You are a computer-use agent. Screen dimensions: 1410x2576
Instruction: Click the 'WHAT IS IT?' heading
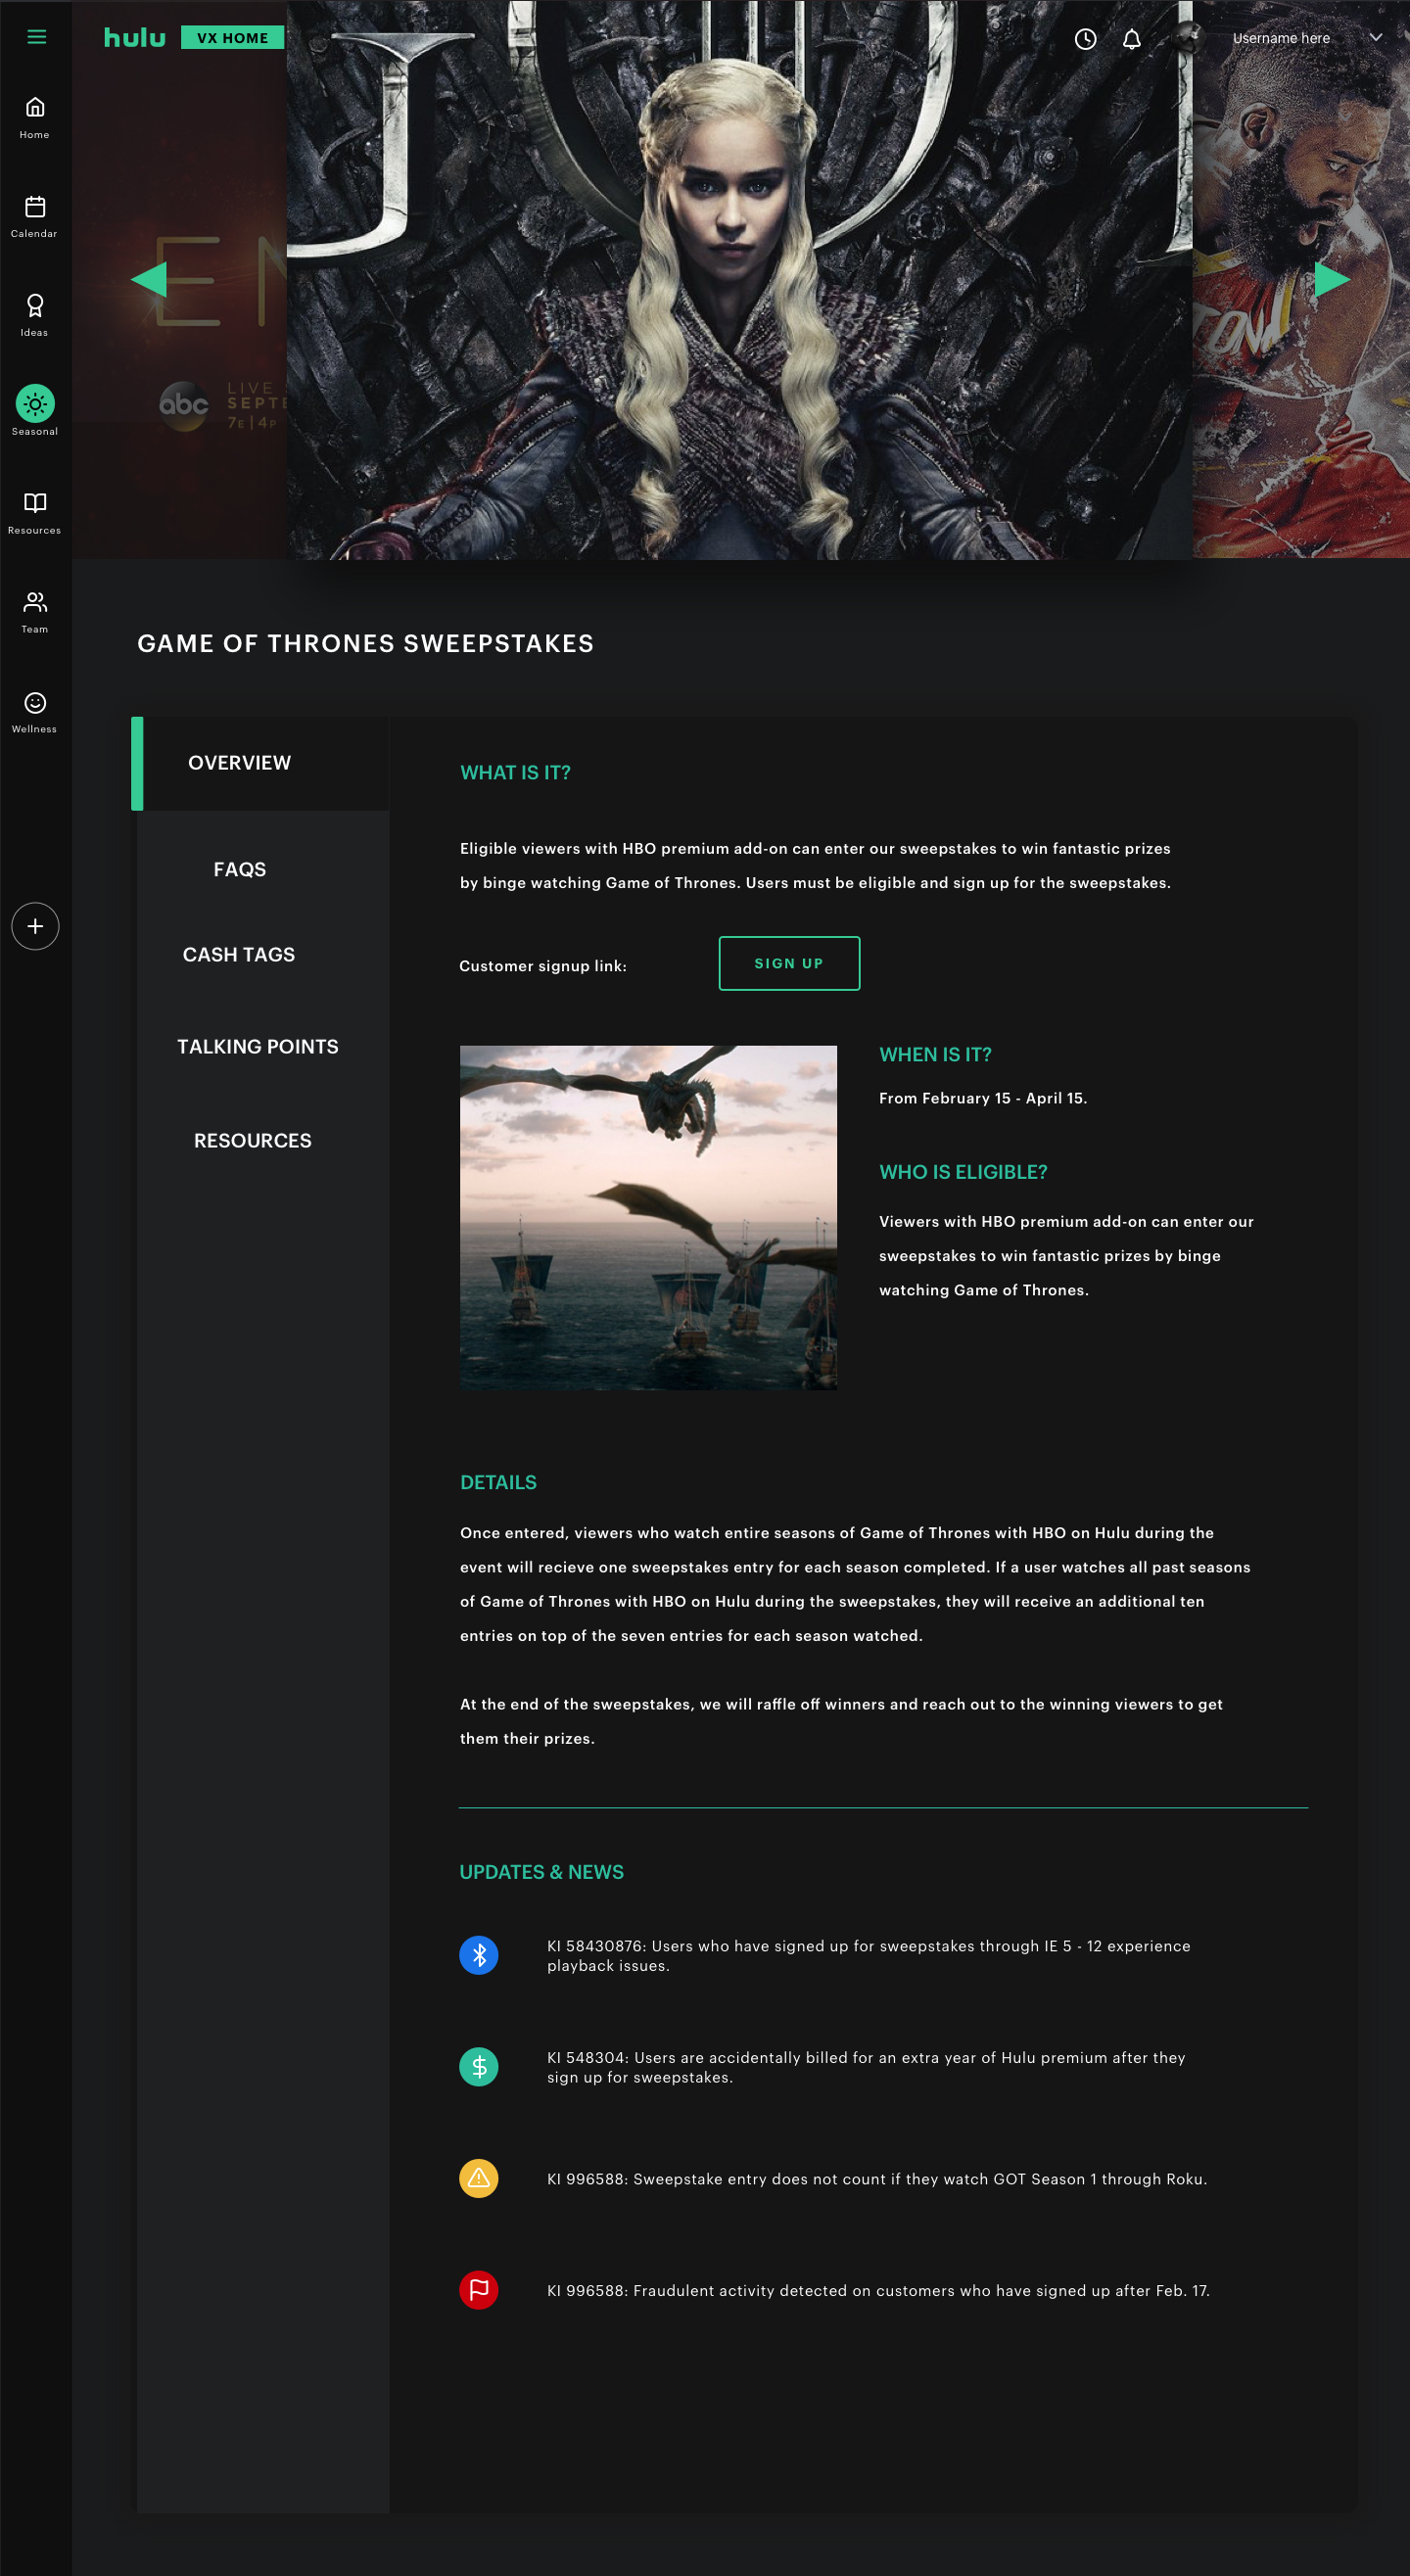pyautogui.click(x=515, y=772)
